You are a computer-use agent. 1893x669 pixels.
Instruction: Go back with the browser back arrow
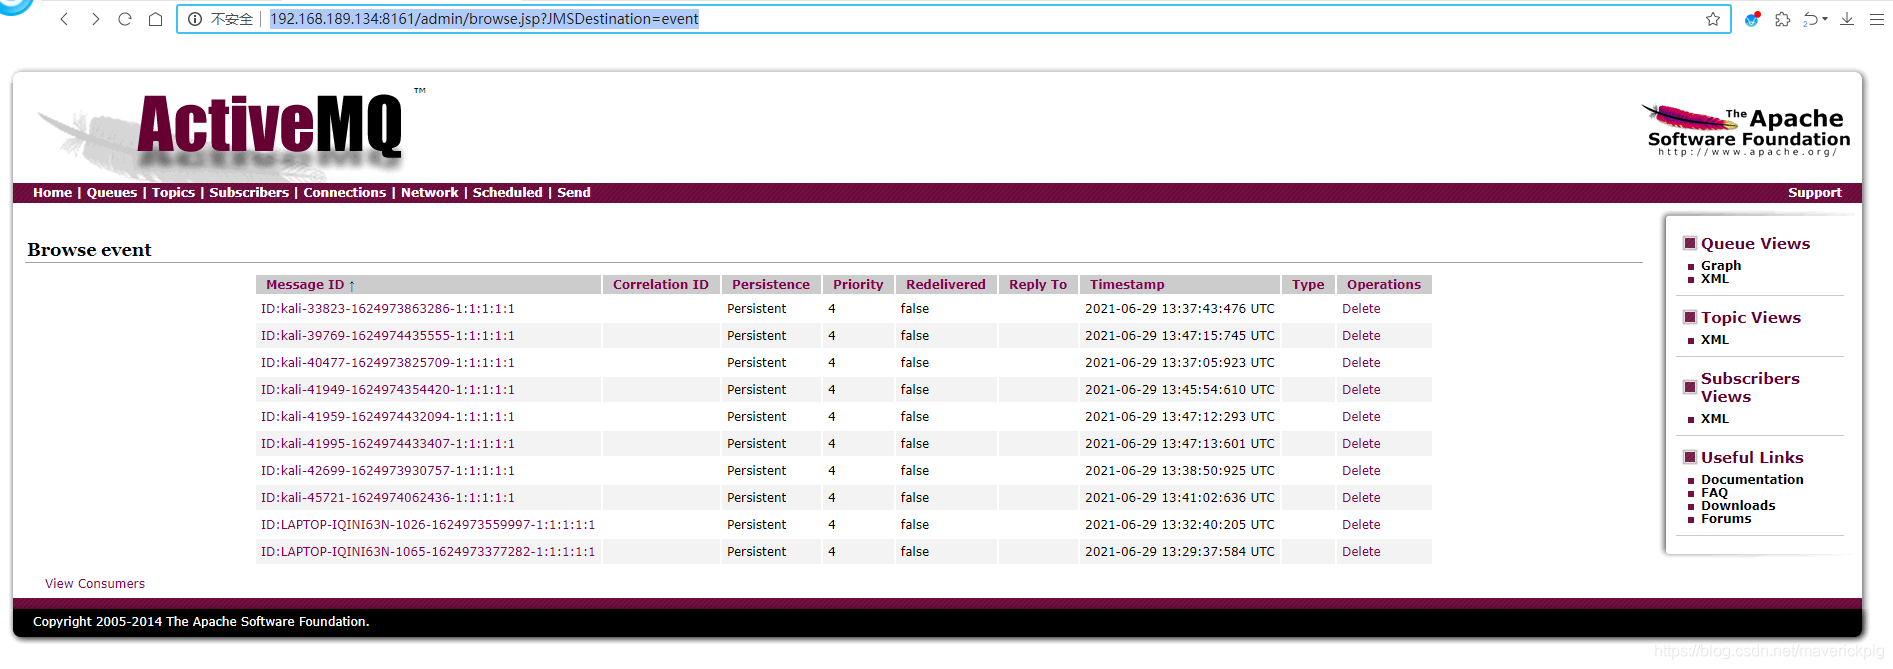[64, 19]
